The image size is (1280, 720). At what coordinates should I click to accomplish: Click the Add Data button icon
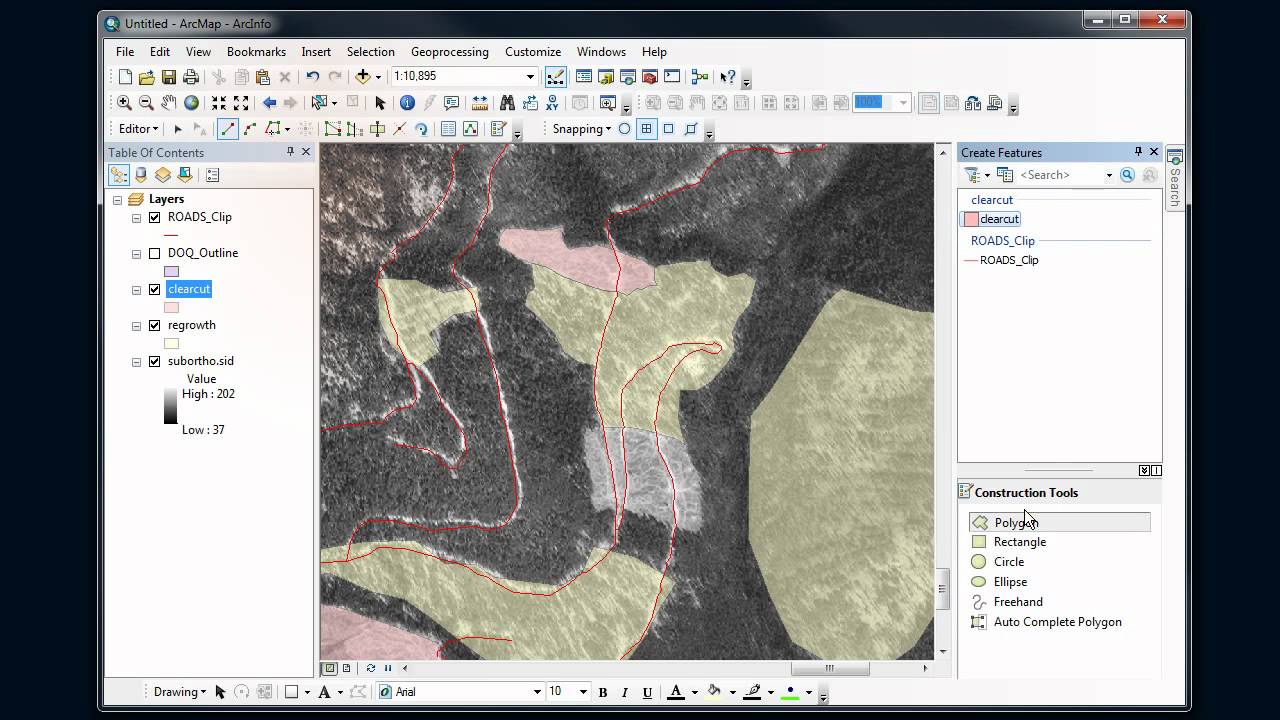tap(363, 77)
